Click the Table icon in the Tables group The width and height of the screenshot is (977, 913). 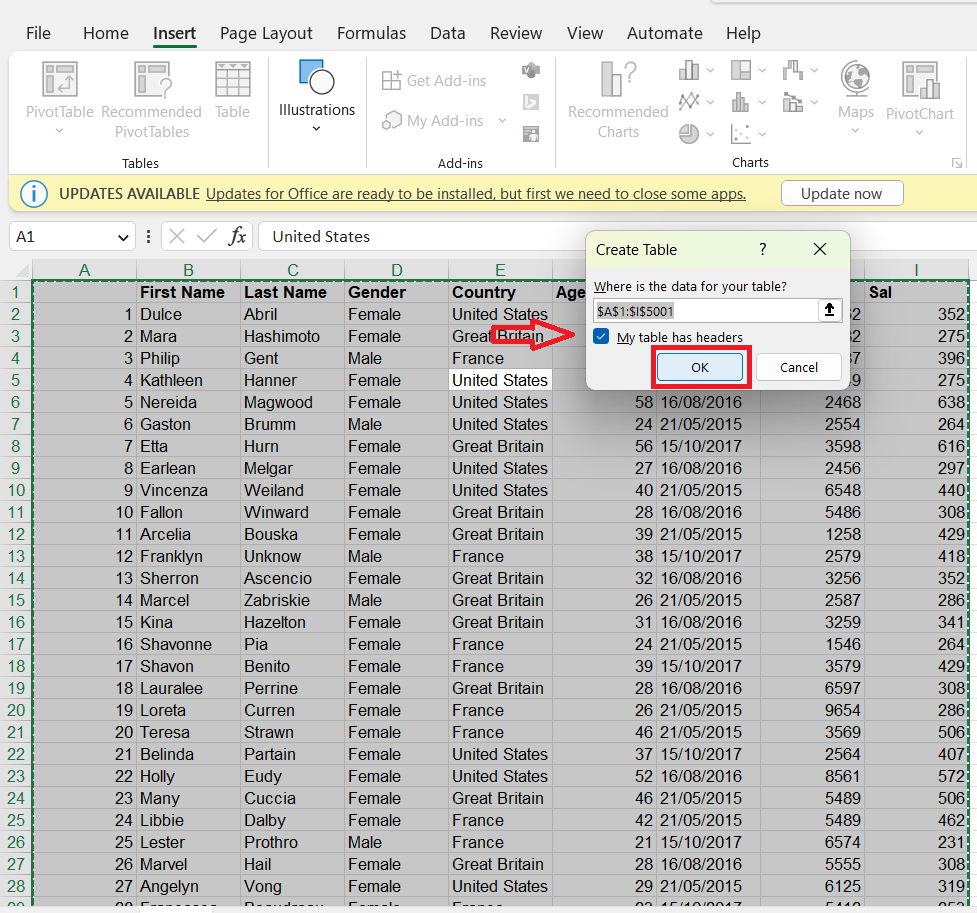[x=232, y=79]
